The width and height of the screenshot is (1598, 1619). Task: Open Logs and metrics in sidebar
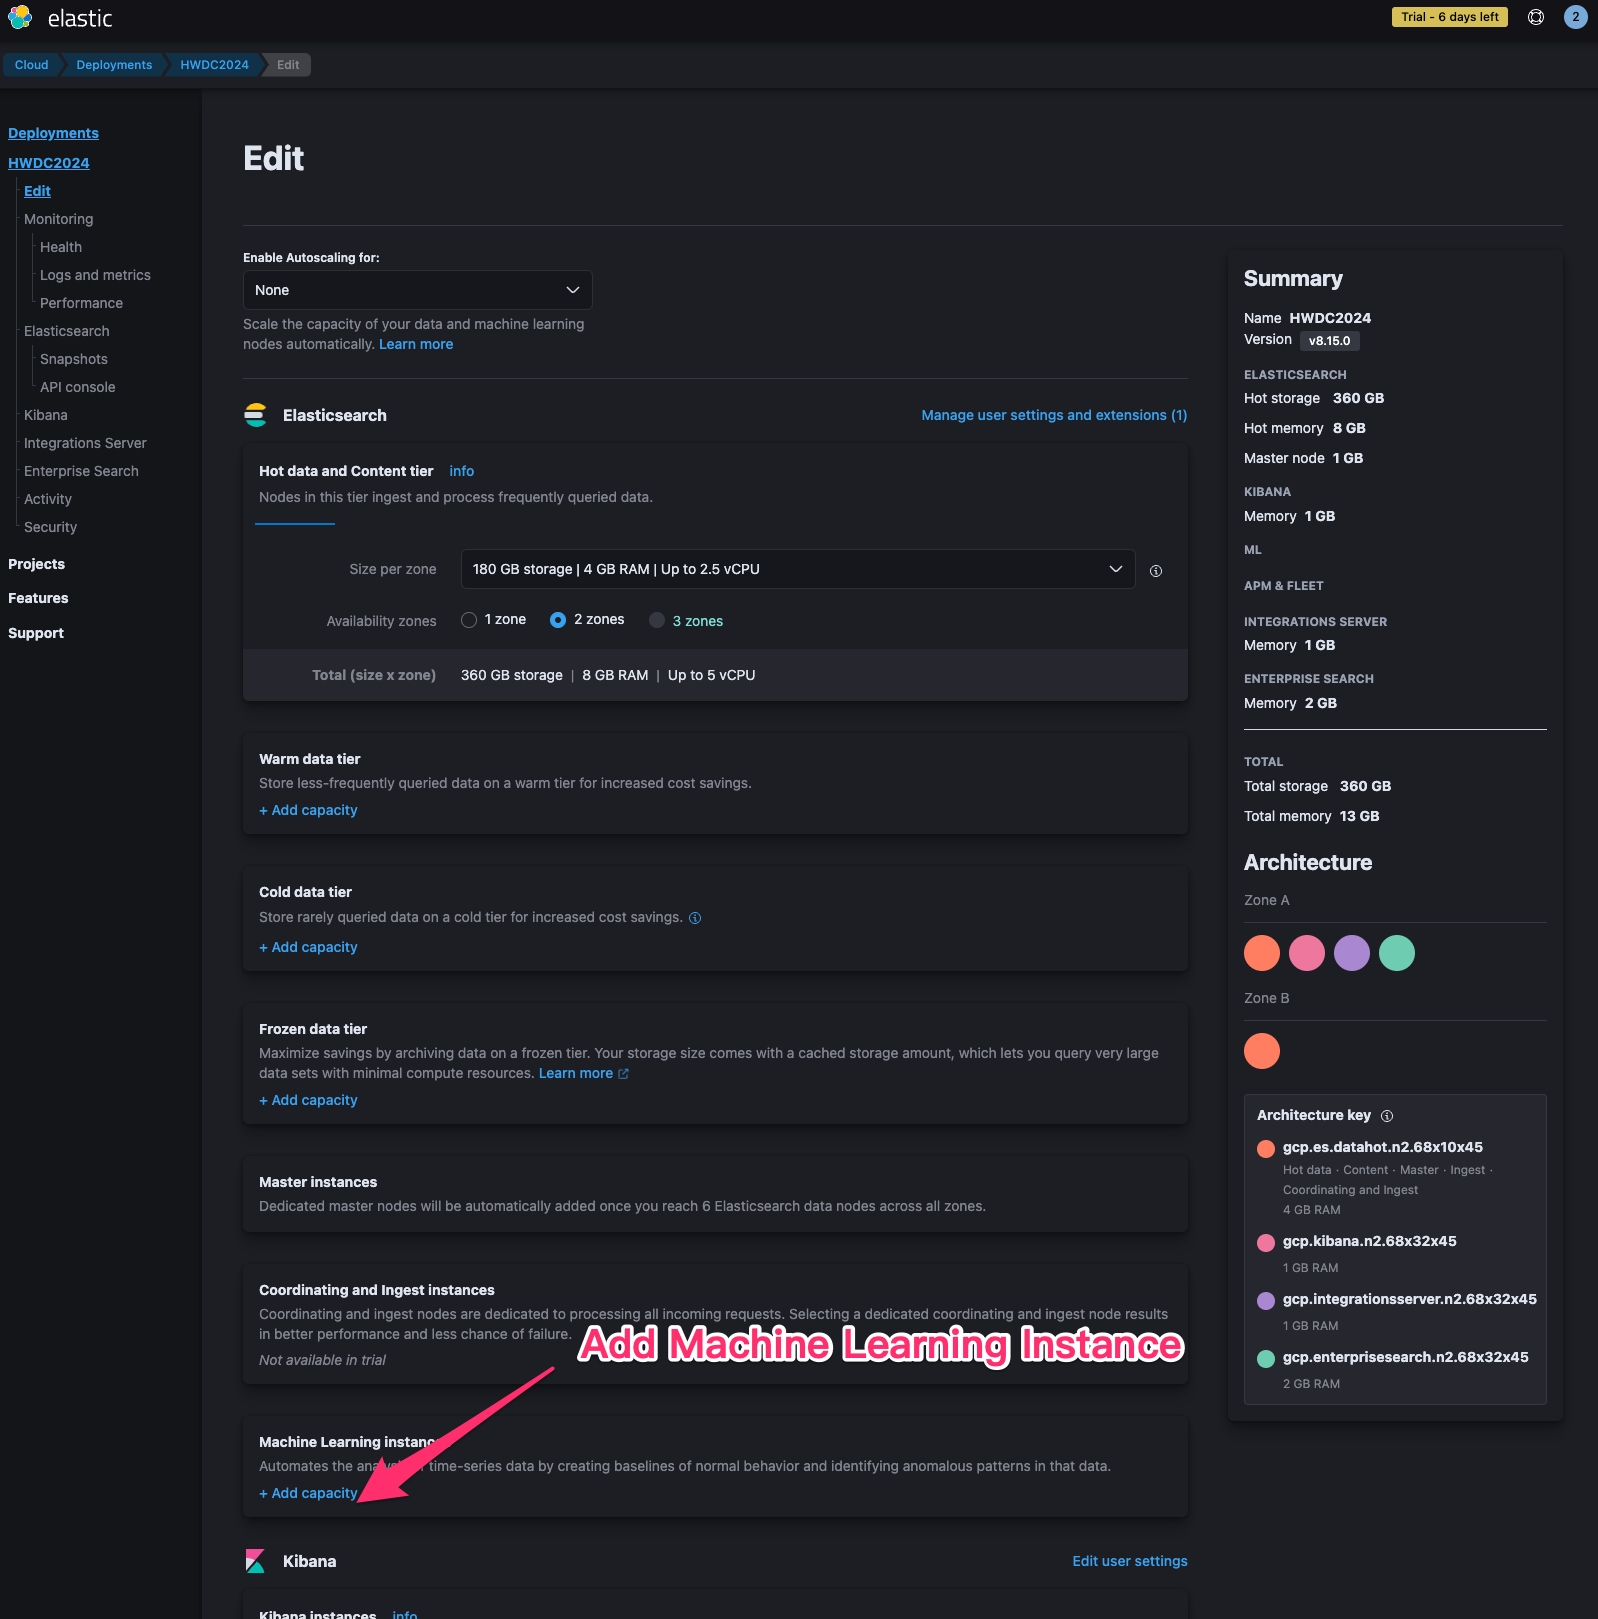[x=95, y=275]
